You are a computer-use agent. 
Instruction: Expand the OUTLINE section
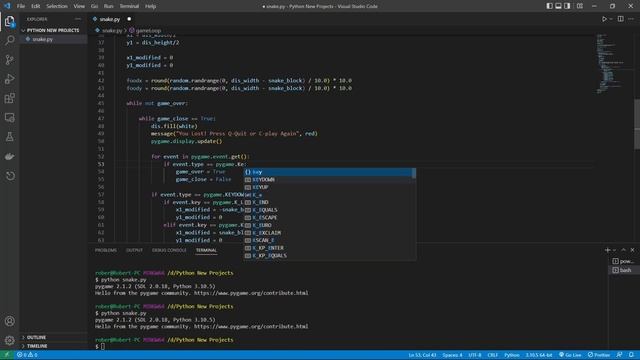(36, 338)
